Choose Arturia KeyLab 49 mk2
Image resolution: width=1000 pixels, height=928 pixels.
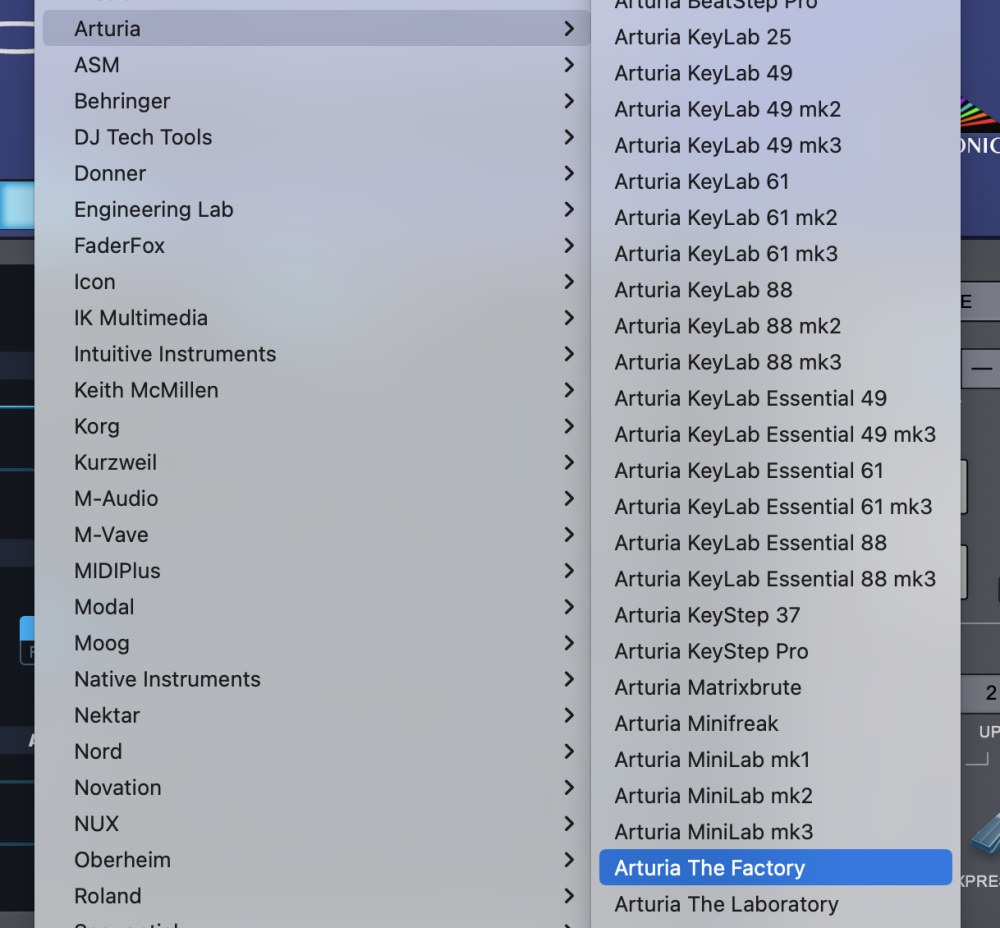point(776,110)
